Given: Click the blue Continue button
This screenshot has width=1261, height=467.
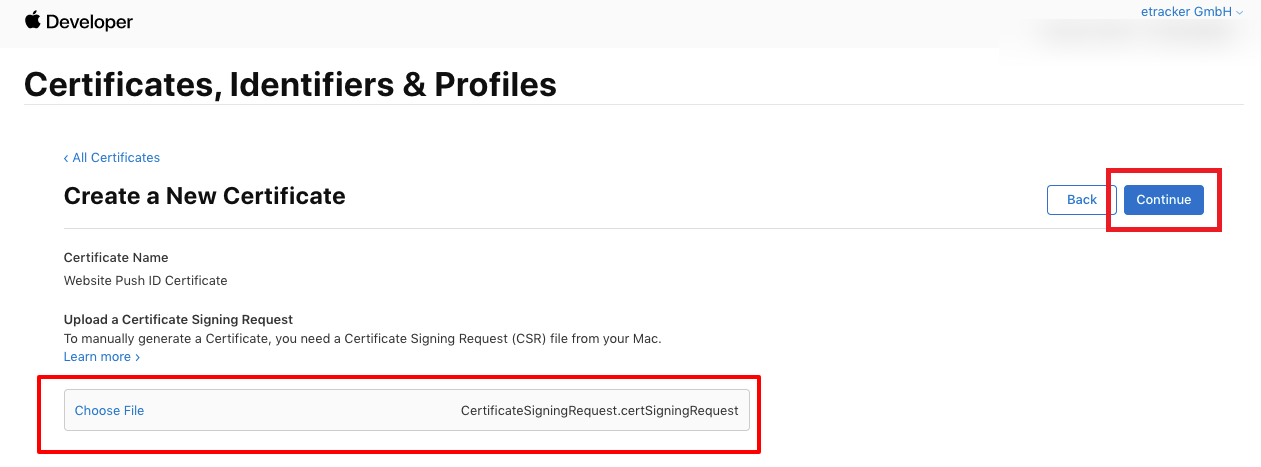Looking at the screenshot, I should click(1164, 200).
